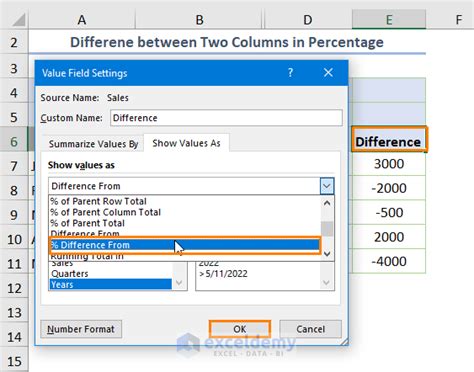Select the Show Values As tab
This screenshot has height=372, width=474.
click(186, 143)
